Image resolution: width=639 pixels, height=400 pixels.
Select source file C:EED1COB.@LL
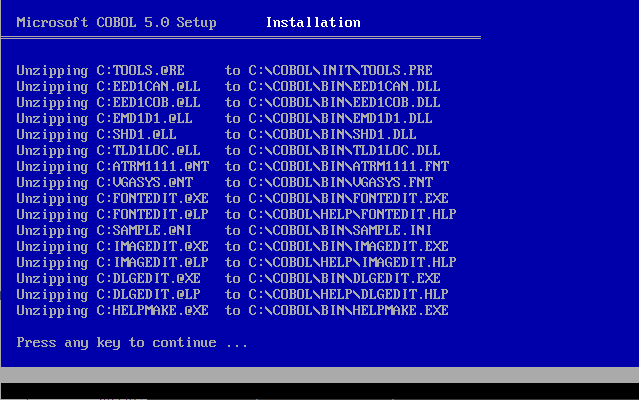[148, 102]
